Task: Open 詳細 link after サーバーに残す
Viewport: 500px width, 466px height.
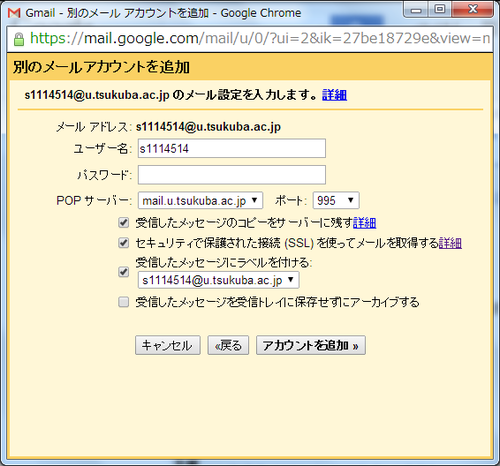Action: 364,223
